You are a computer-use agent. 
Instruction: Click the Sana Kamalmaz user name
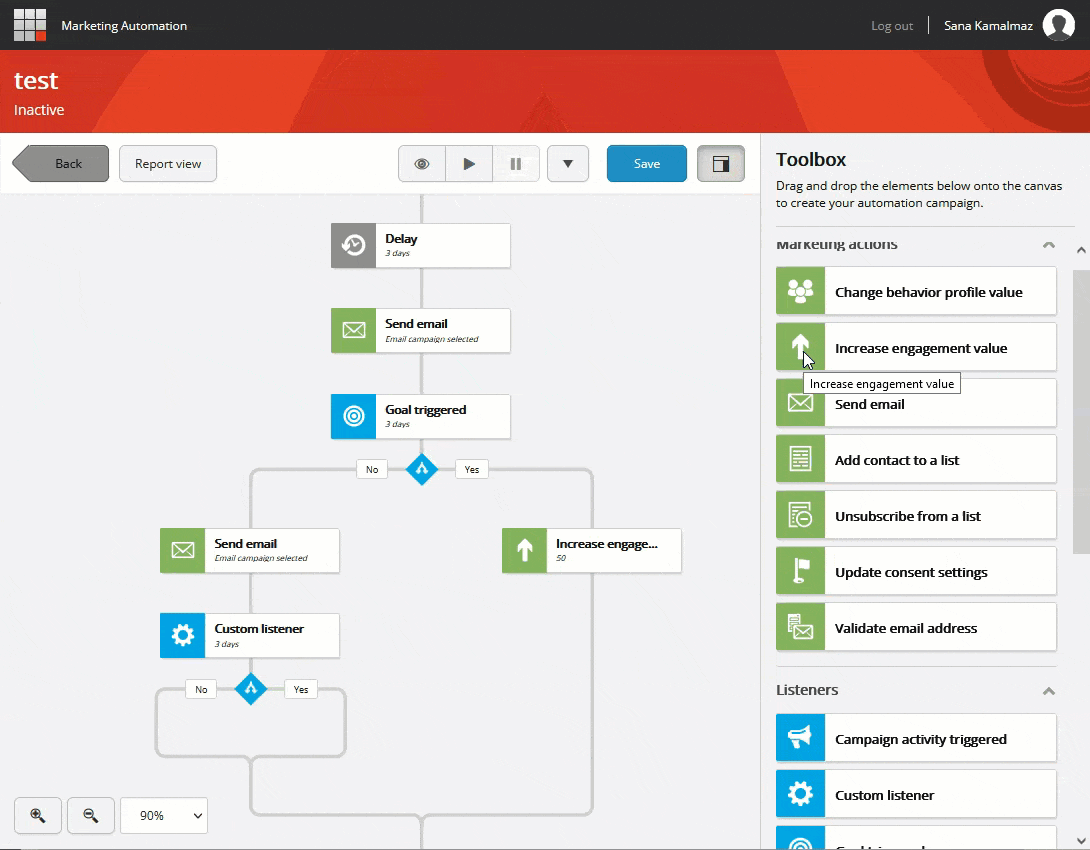click(x=988, y=26)
